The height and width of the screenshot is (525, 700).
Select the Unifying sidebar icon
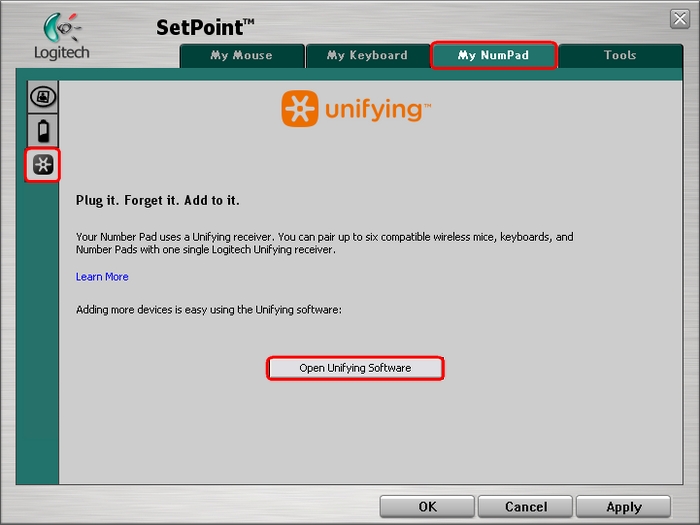[43, 165]
